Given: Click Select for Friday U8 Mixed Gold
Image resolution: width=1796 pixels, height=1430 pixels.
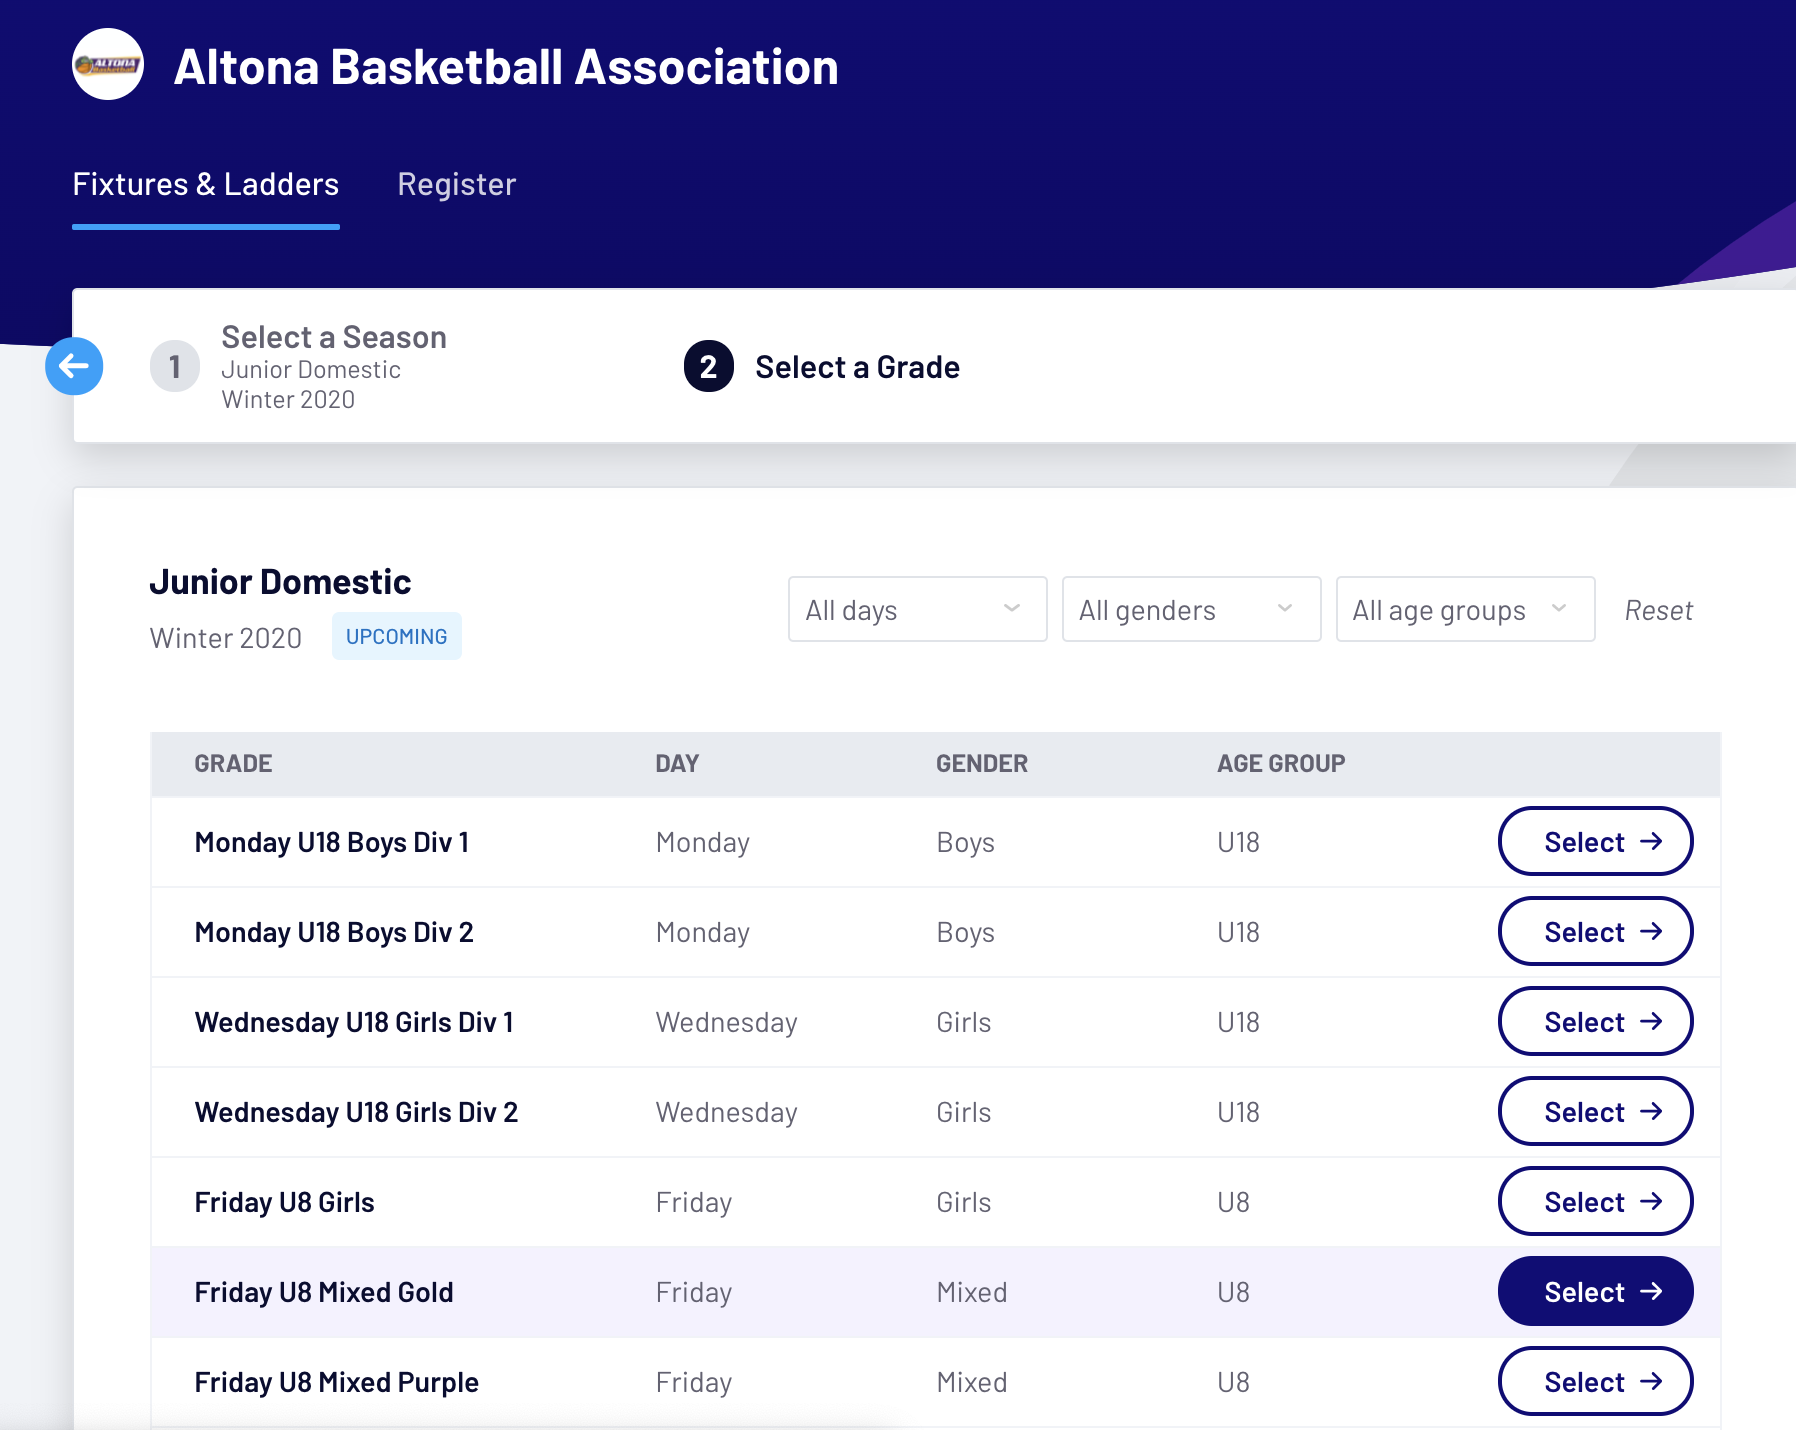Looking at the screenshot, I should click(1594, 1292).
